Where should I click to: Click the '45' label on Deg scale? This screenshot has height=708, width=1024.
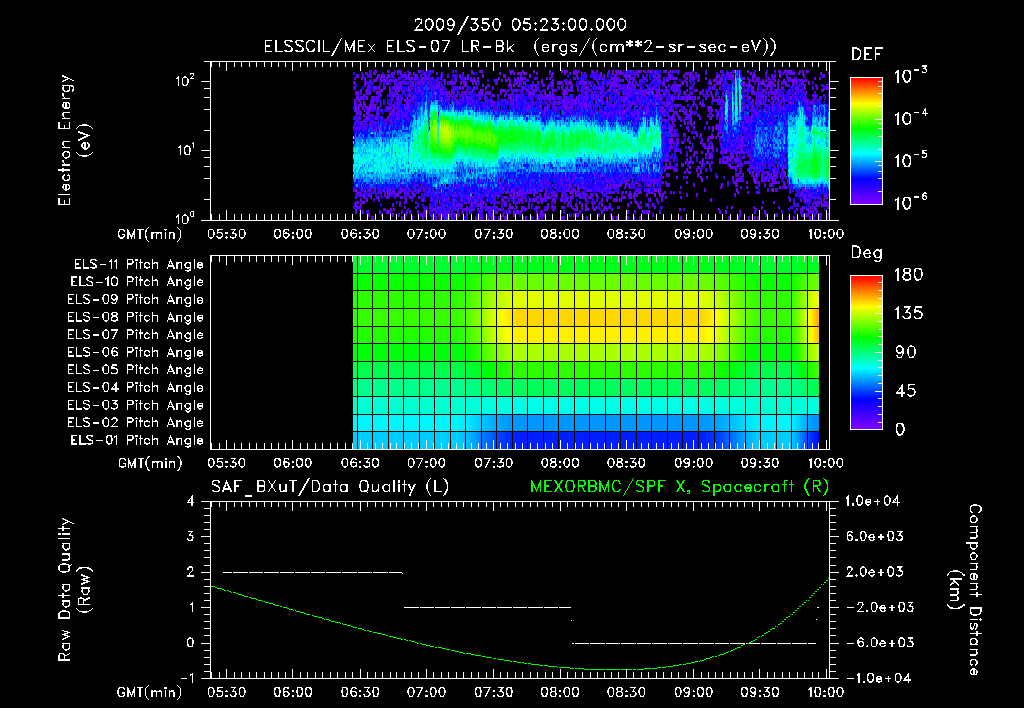coord(906,391)
